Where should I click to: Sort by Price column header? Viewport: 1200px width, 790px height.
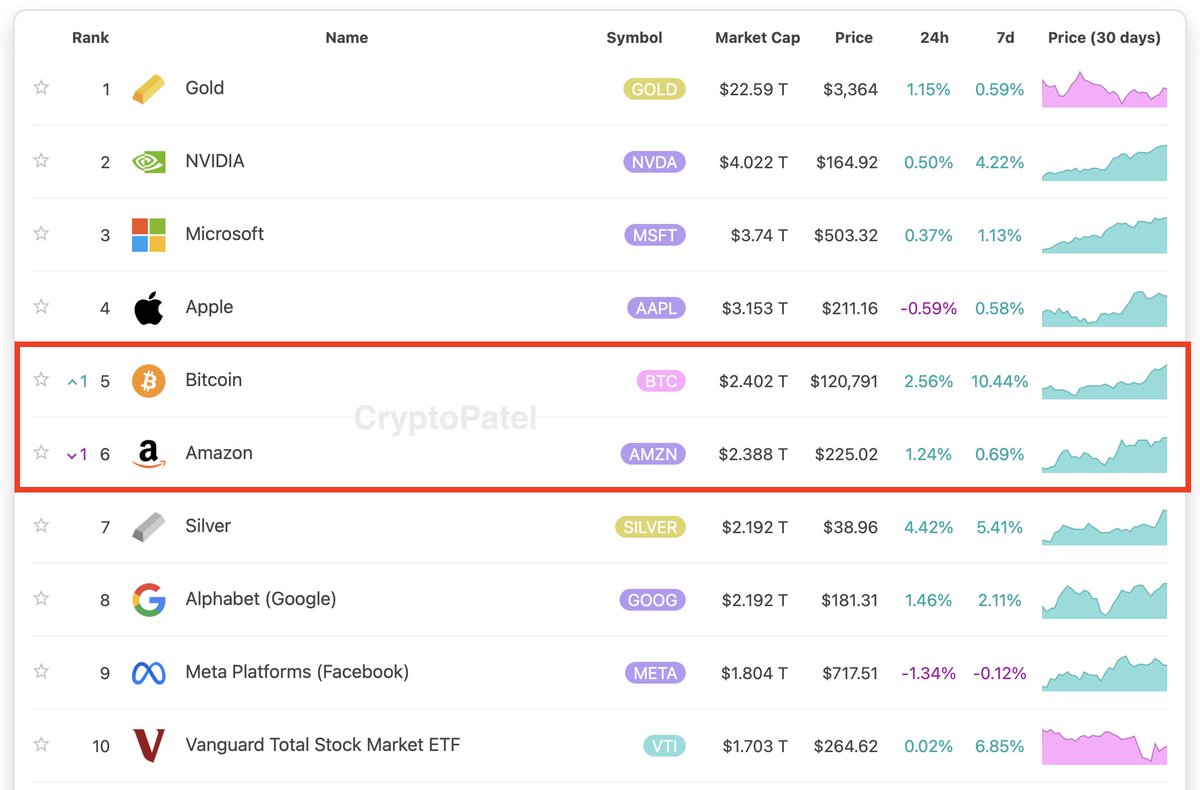[x=854, y=38]
